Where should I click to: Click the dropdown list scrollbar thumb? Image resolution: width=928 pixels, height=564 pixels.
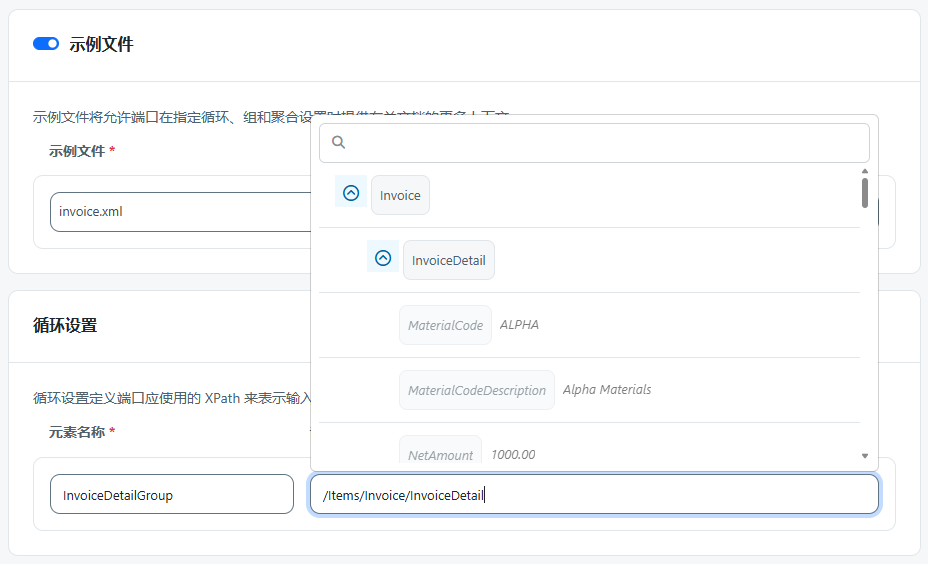pyautogui.click(x=864, y=192)
